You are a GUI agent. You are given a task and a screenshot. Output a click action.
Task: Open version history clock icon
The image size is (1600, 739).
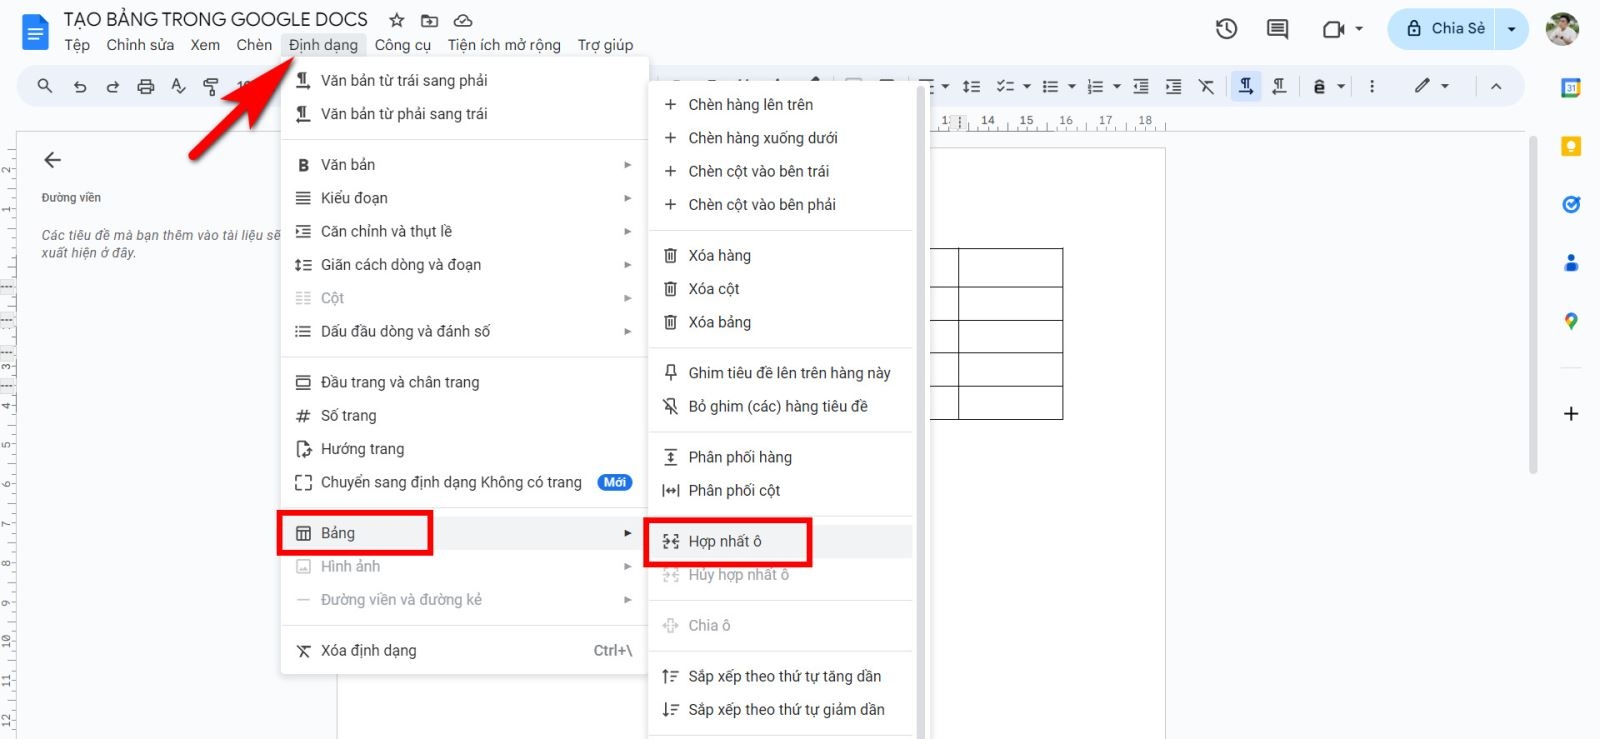click(x=1227, y=29)
